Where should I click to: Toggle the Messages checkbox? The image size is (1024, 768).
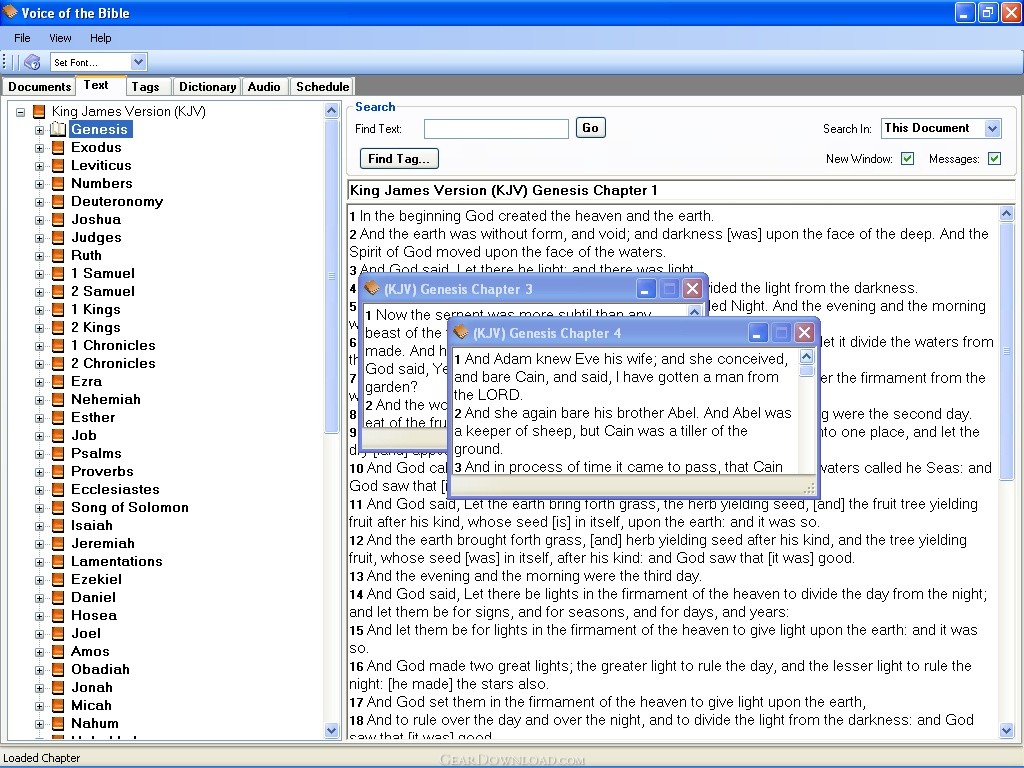tap(995, 159)
